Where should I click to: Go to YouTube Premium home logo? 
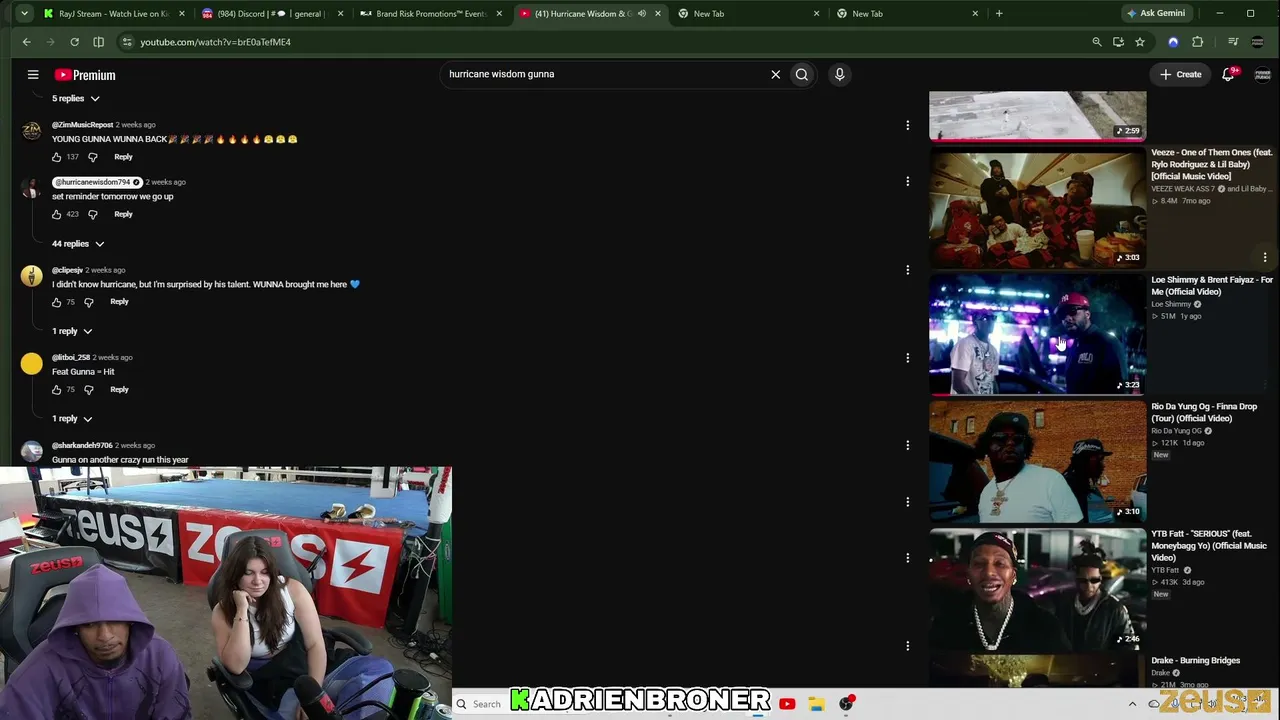85,75
